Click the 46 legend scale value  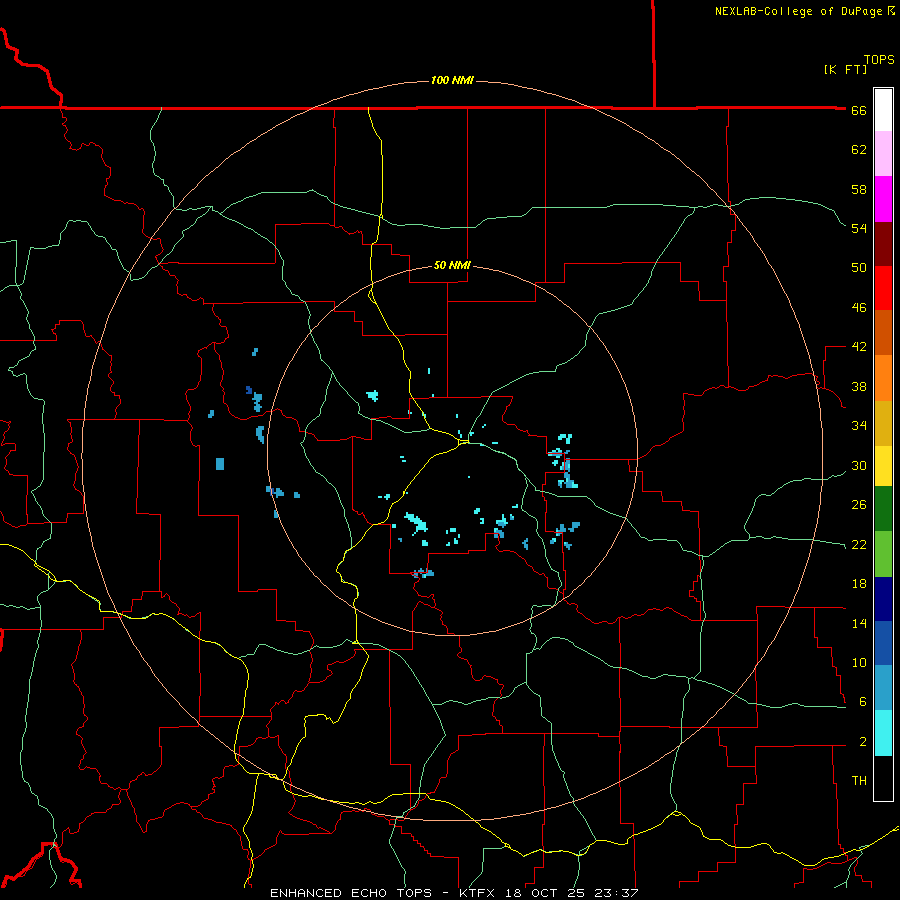coord(859,308)
